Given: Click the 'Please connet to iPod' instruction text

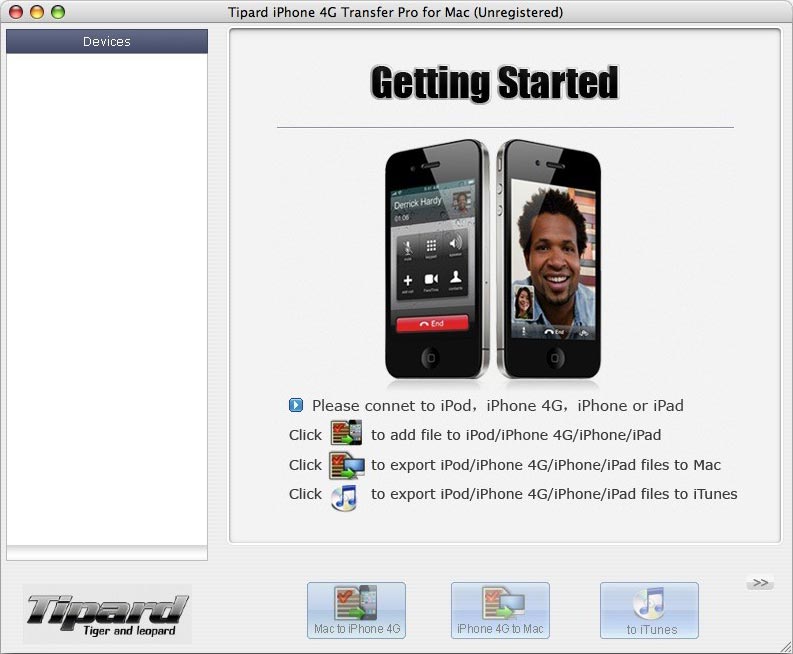Looking at the screenshot, I should tap(497, 406).
